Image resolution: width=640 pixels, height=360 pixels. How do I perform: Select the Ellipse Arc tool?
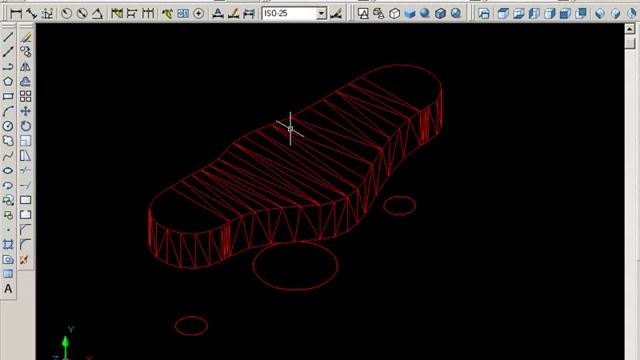(x=8, y=185)
